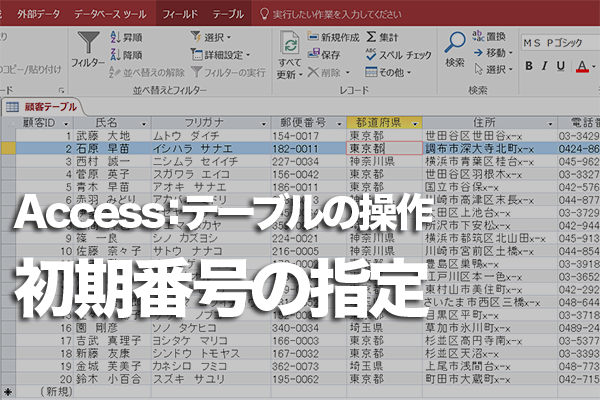600x400 pixels.
Task: Open the フリガナ column filter arrow
Action: point(263,124)
